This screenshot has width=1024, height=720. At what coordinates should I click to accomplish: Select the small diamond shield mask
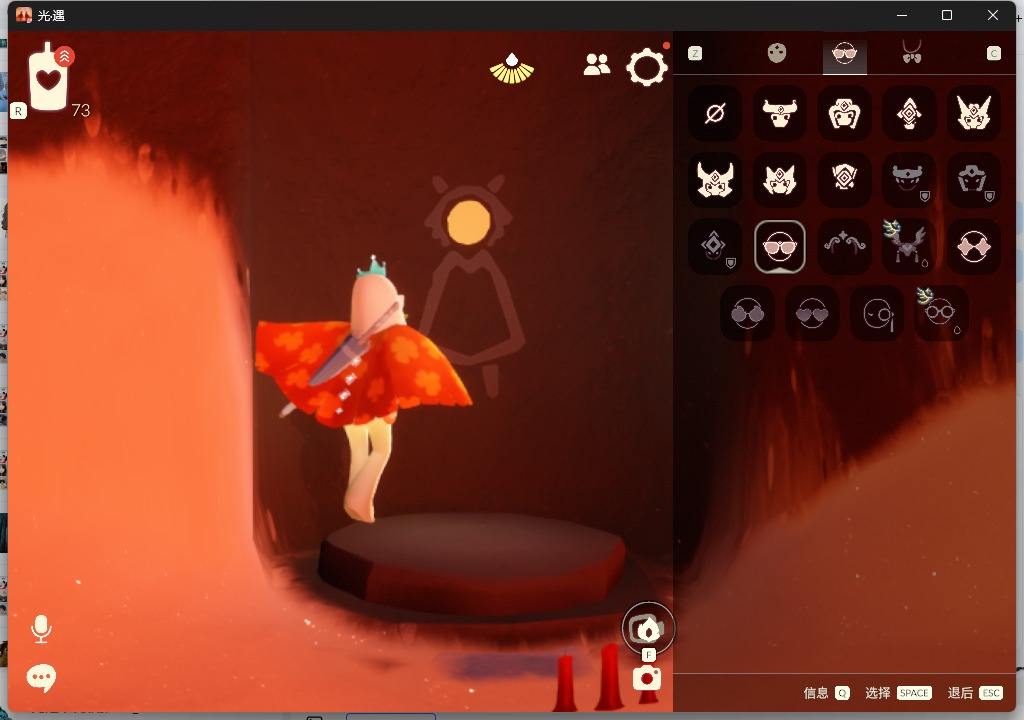pos(844,180)
